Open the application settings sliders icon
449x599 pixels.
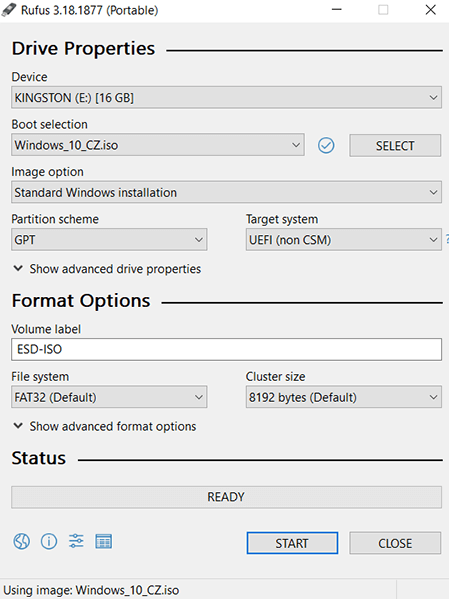point(76,541)
